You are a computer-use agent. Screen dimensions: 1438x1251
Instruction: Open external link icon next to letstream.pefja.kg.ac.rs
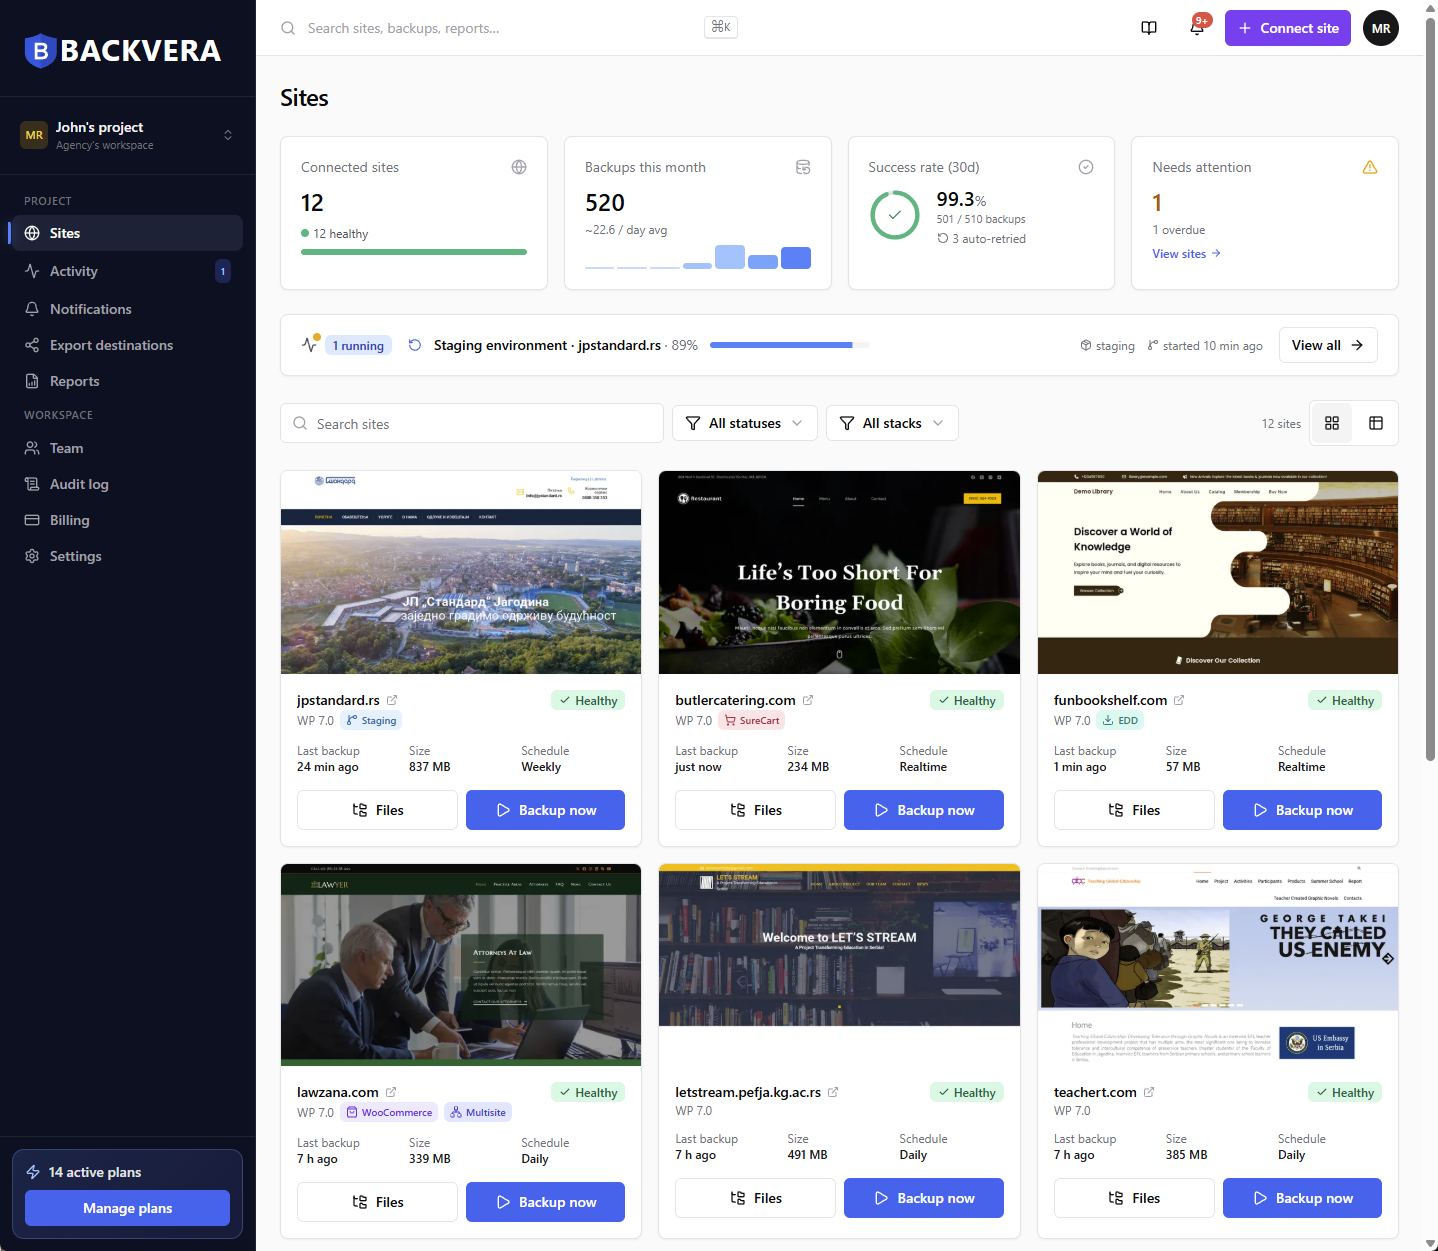(x=833, y=1092)
